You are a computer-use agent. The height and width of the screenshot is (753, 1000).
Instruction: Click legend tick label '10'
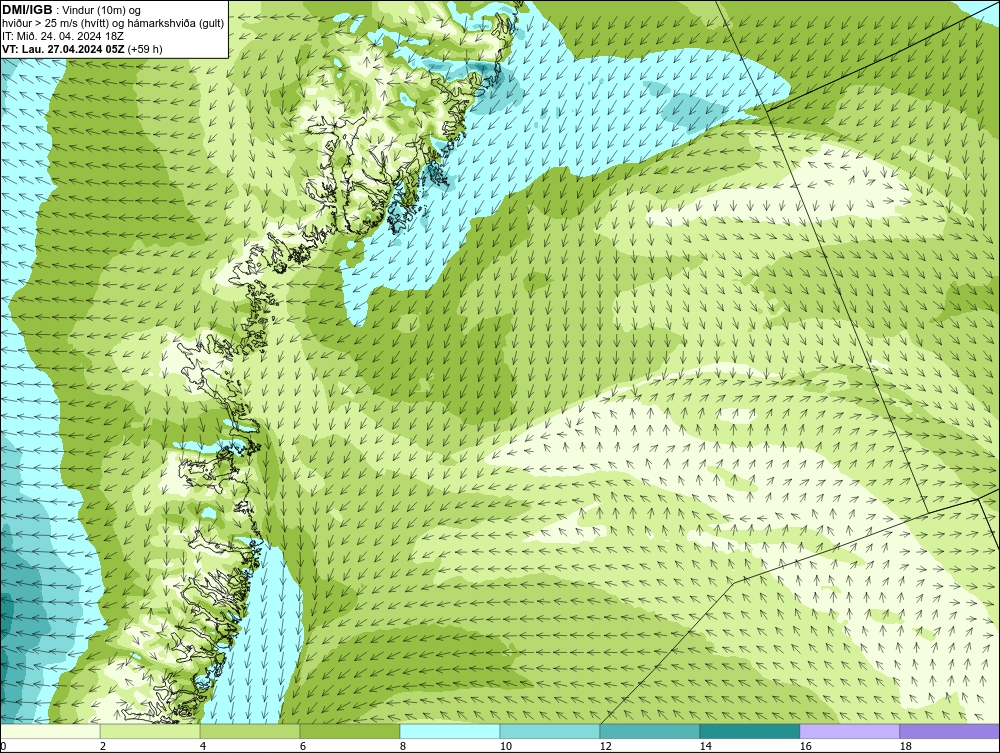point(505,746)
